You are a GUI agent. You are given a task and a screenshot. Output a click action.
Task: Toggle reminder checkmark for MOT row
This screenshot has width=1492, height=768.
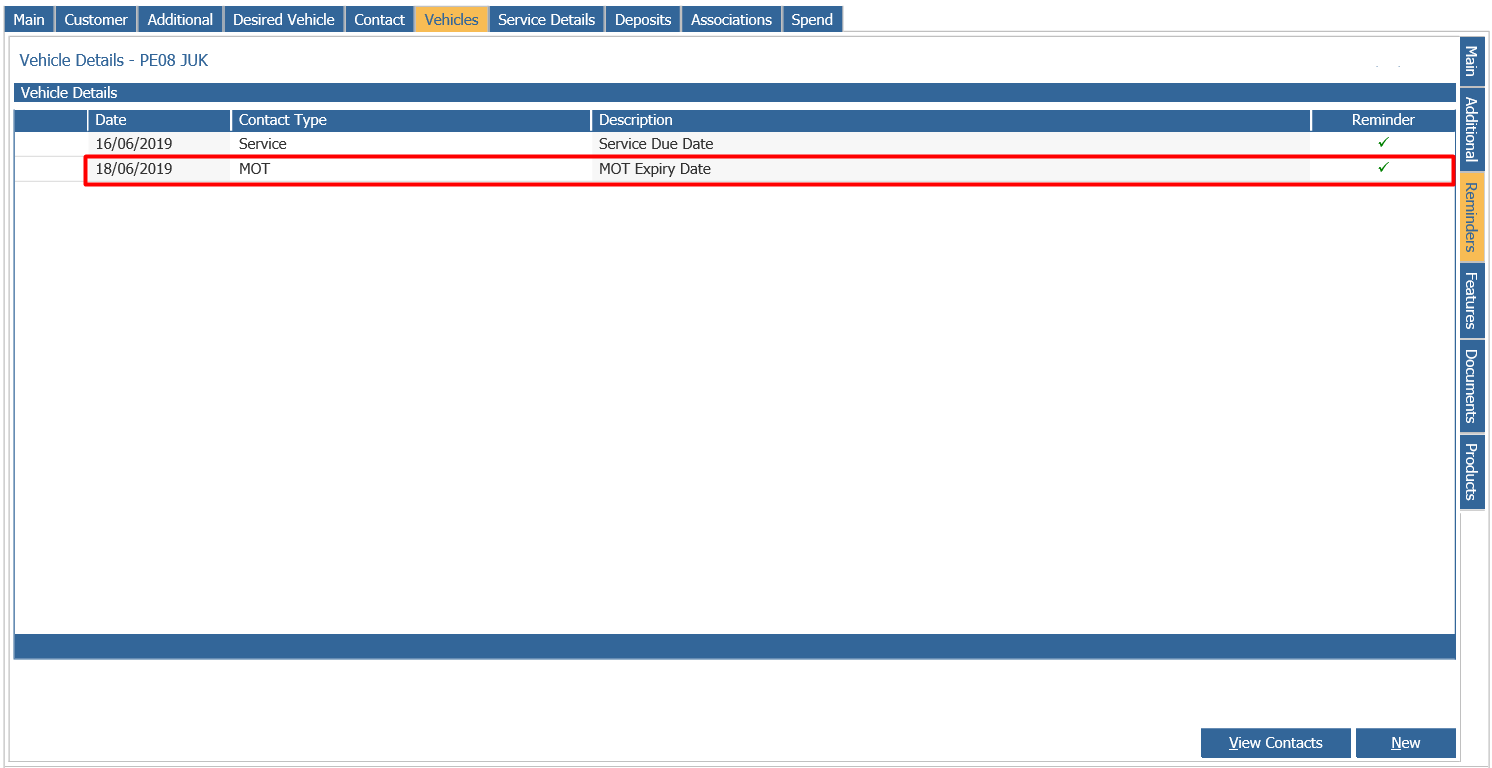(x=1383, y=168)
